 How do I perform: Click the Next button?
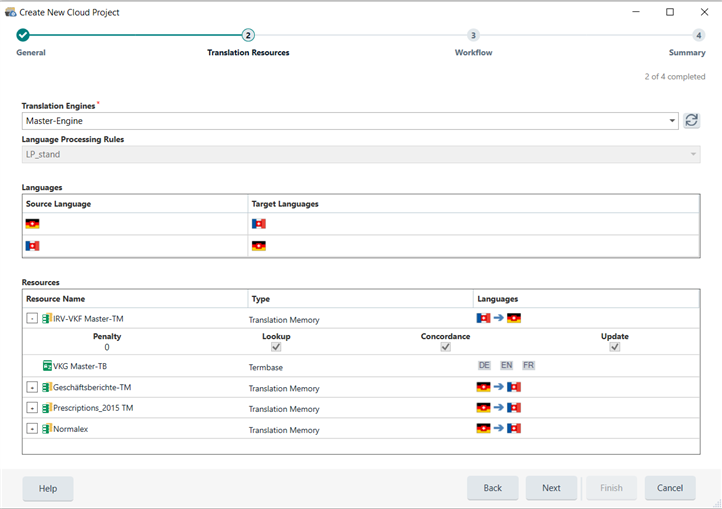pos(551,488)
